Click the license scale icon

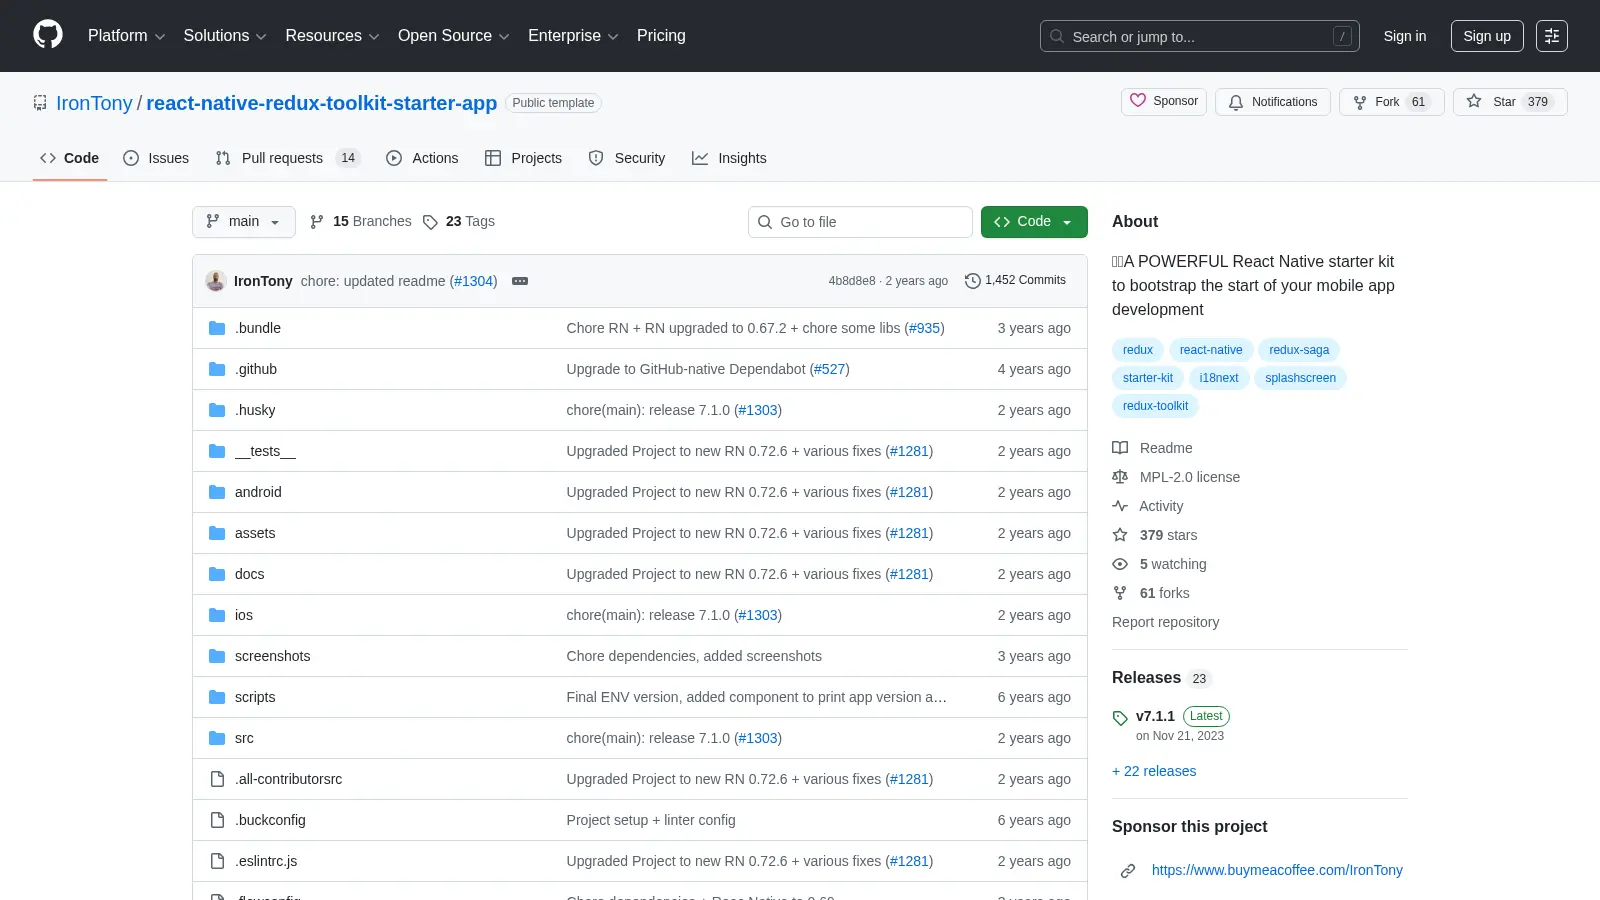point(1120,477)
